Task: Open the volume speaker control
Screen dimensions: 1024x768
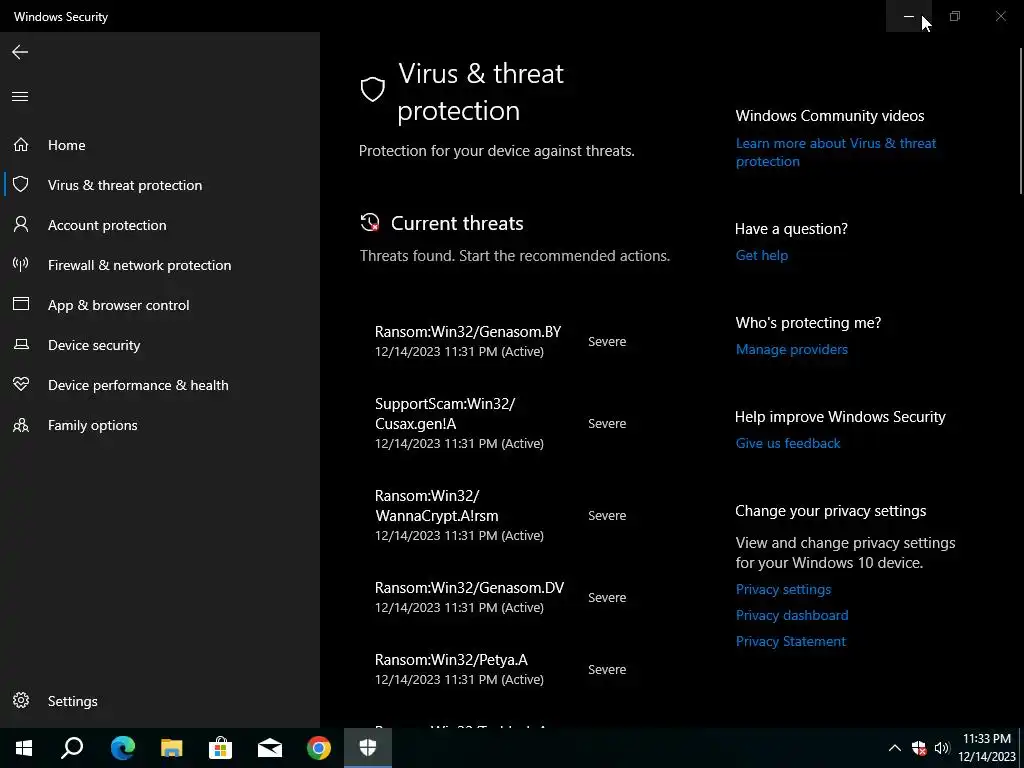Action: point(942,748)
